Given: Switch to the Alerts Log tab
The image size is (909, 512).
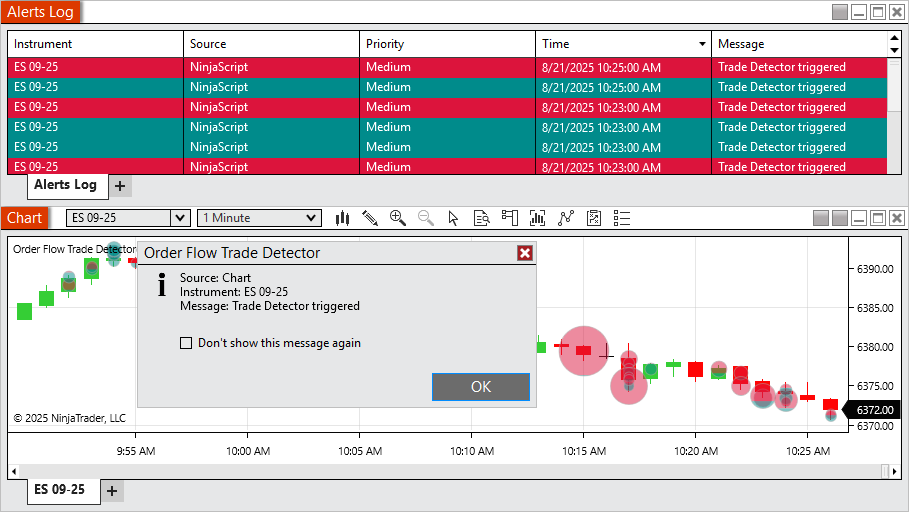Looking at the screenshot, I should point(65,185).
